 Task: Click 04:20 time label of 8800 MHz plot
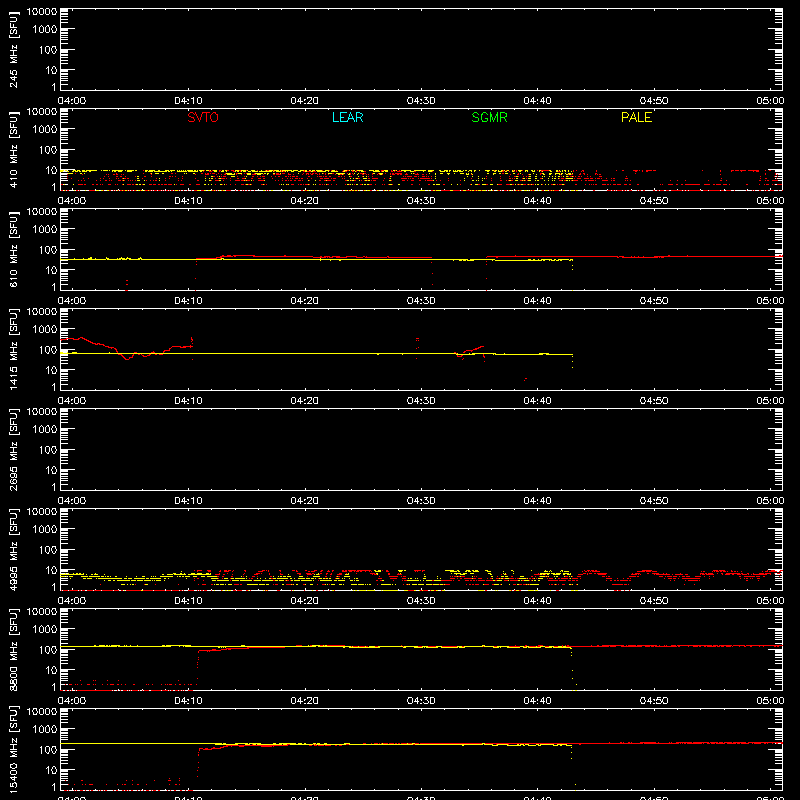coord(305,701)
